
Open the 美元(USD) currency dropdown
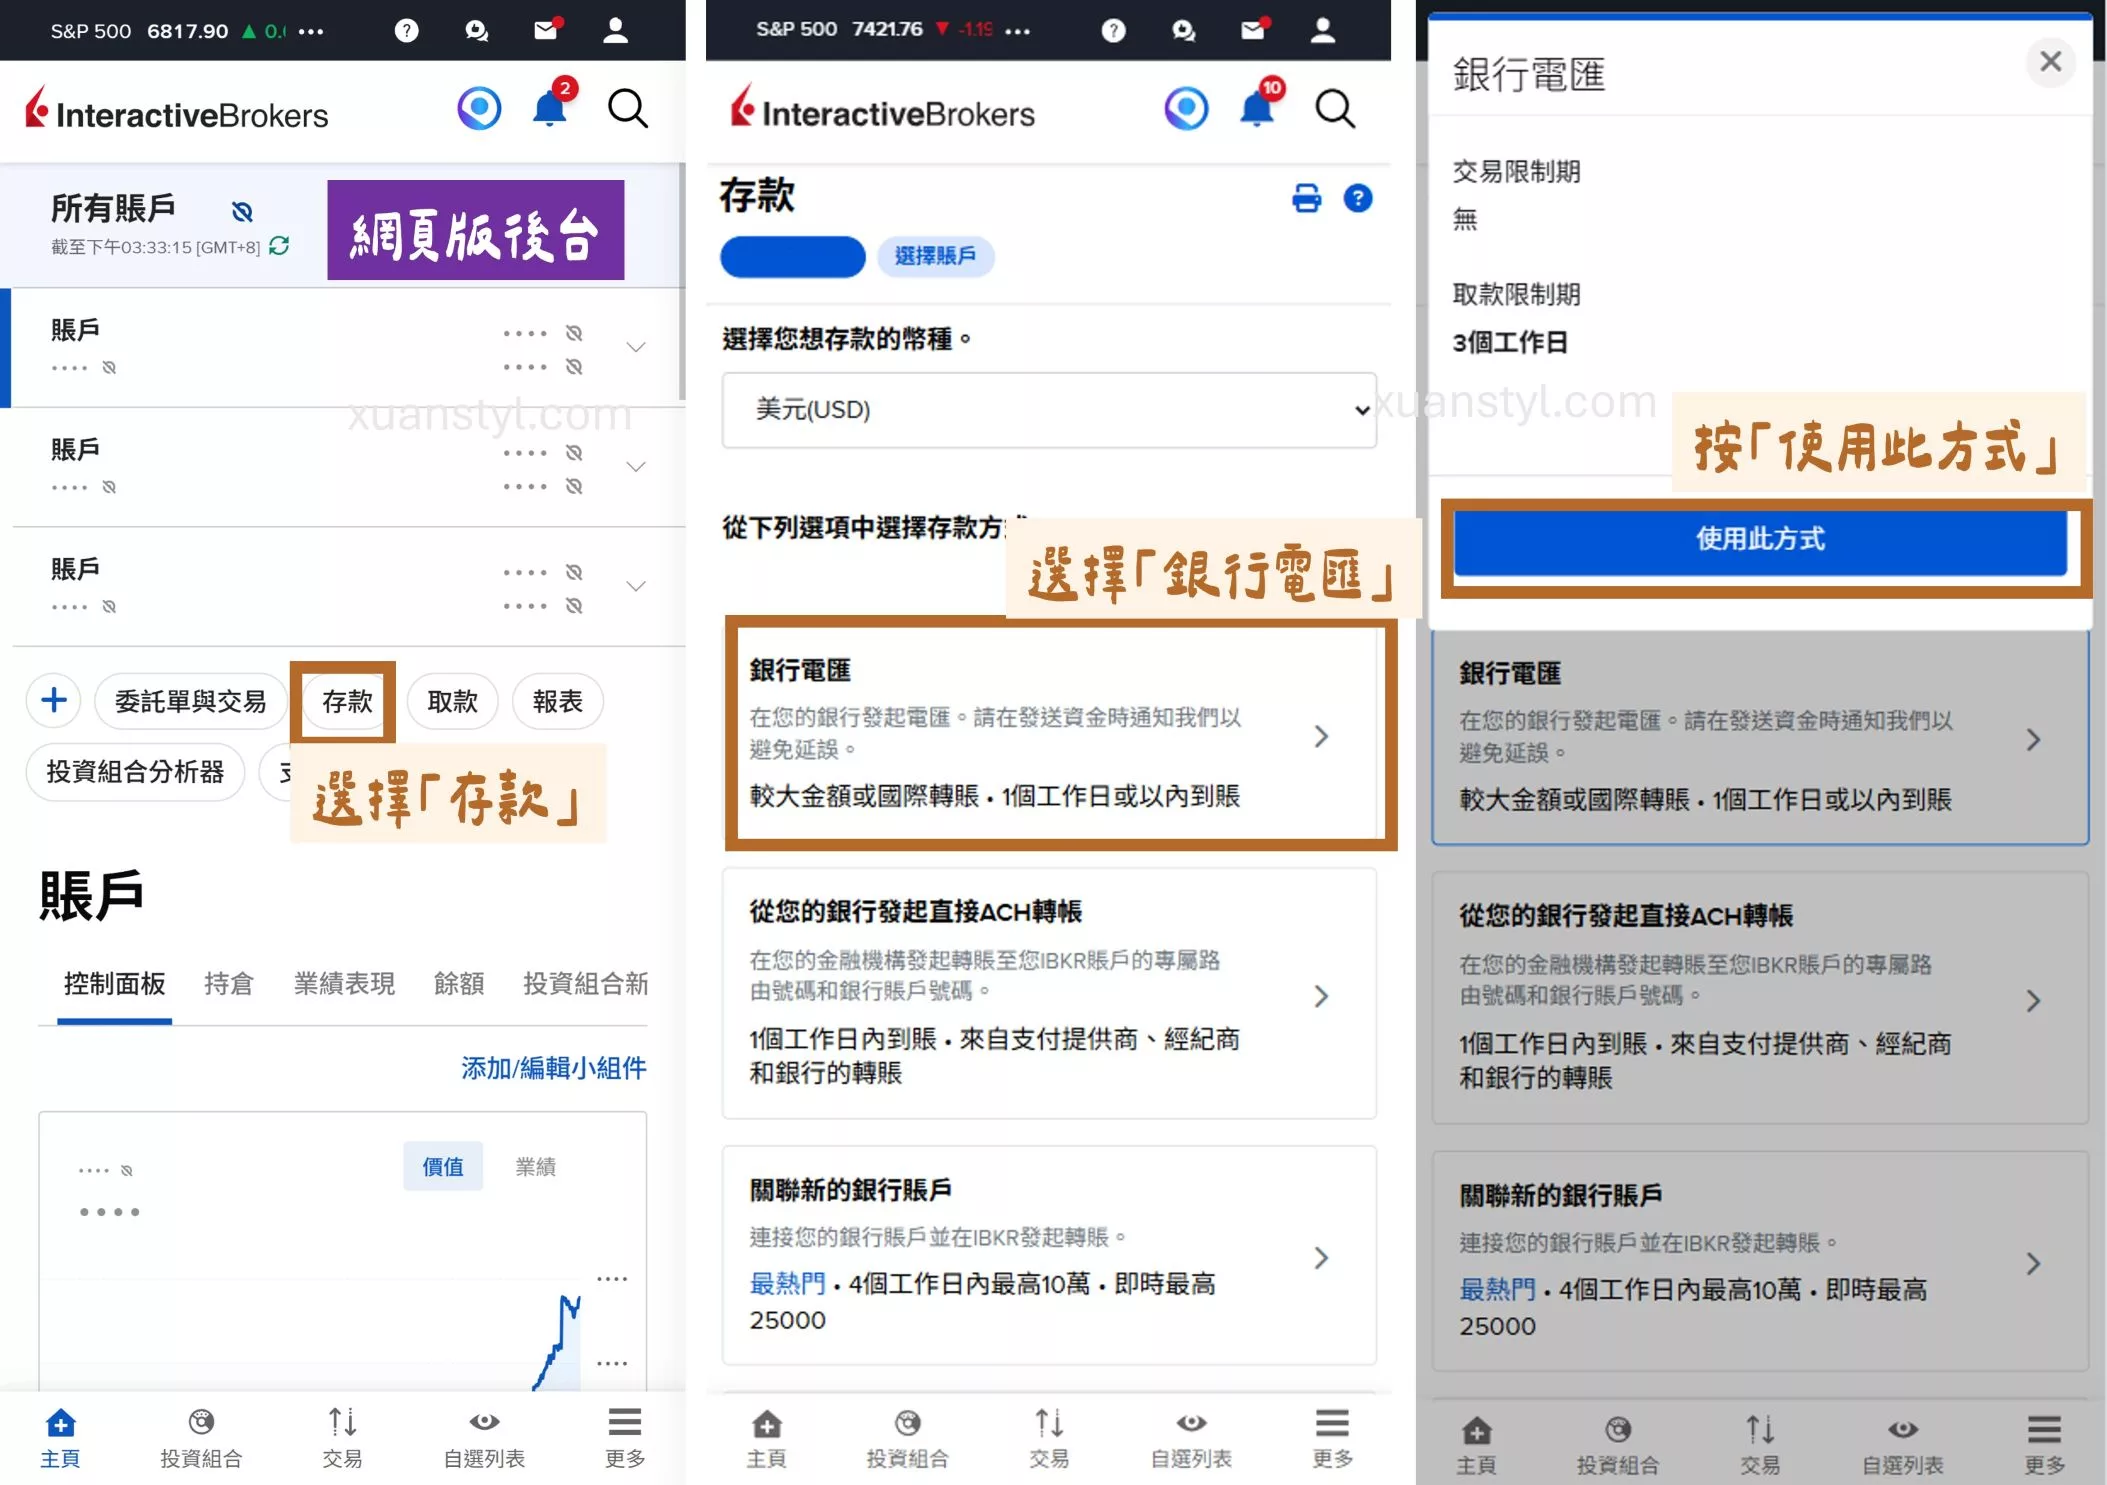tap(1049, 410)
